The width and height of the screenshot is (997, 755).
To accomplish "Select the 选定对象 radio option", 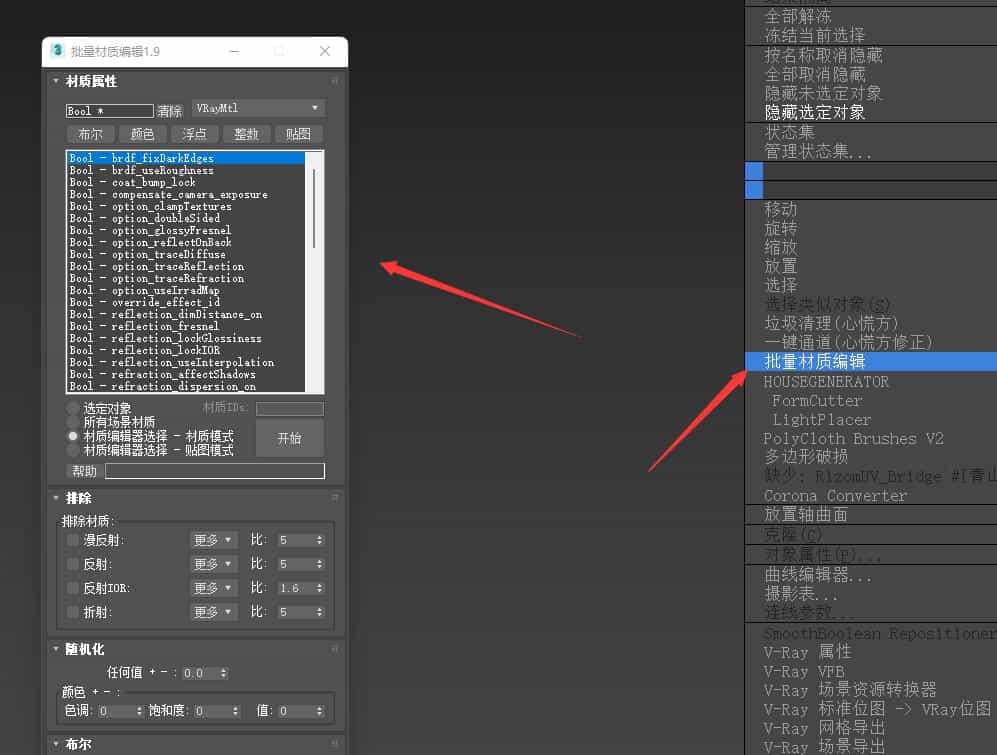I will [73, 409].
